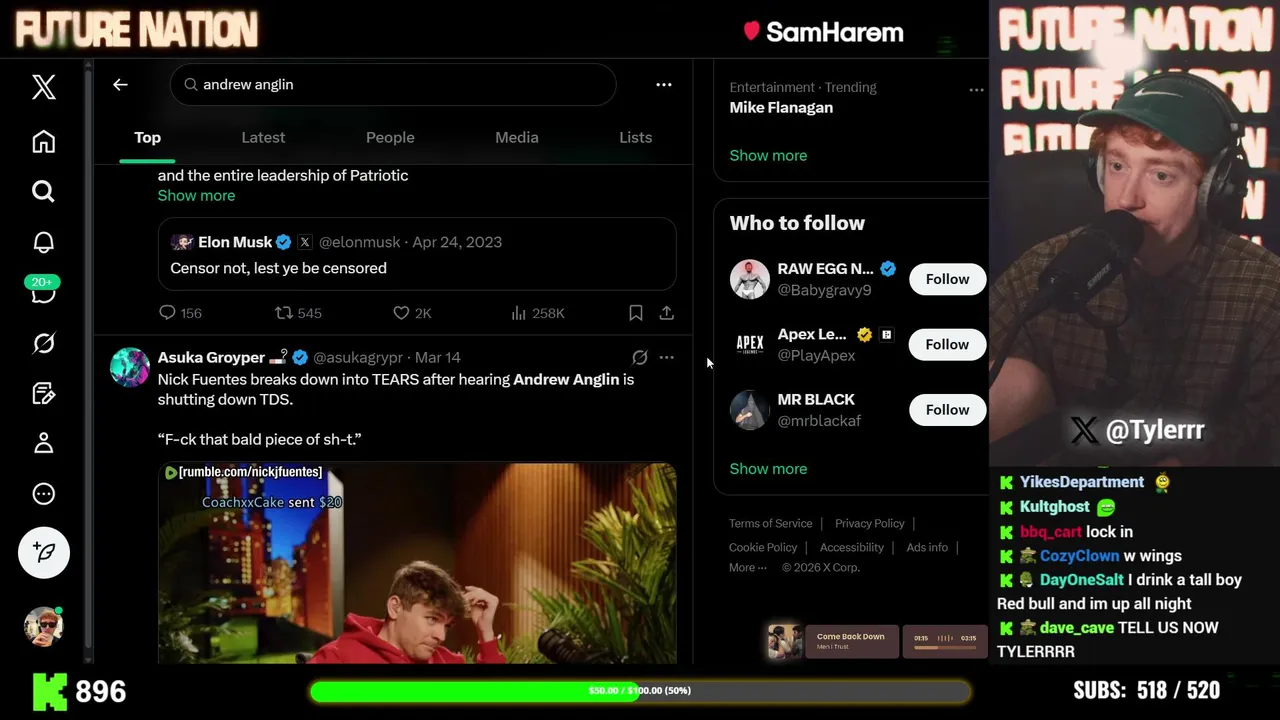The image size is (1280, 720).
Task: Open the Explore search icon in the sidebar
Action: click(43, 191)
